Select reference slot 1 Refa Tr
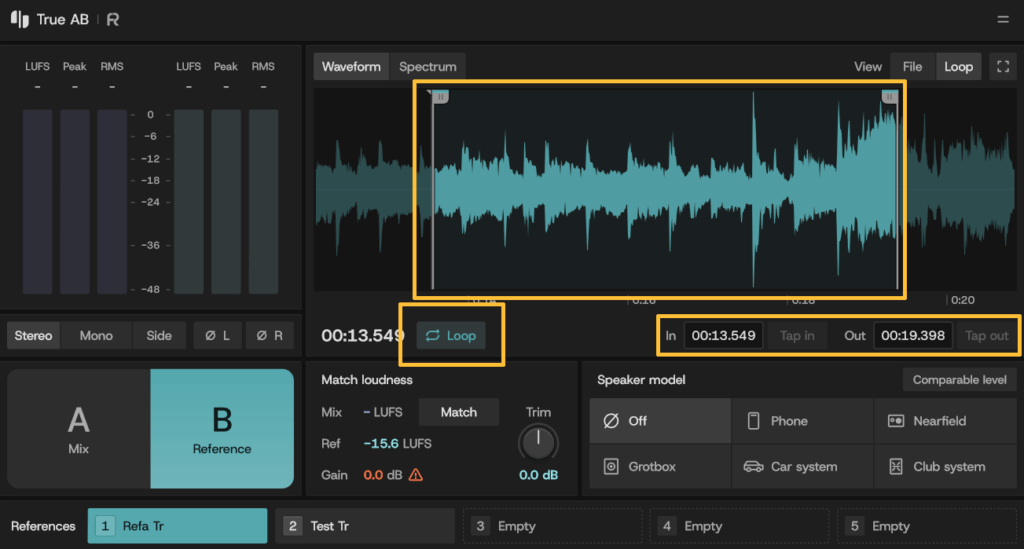1024x549 pixels. (x=178, y=526)
